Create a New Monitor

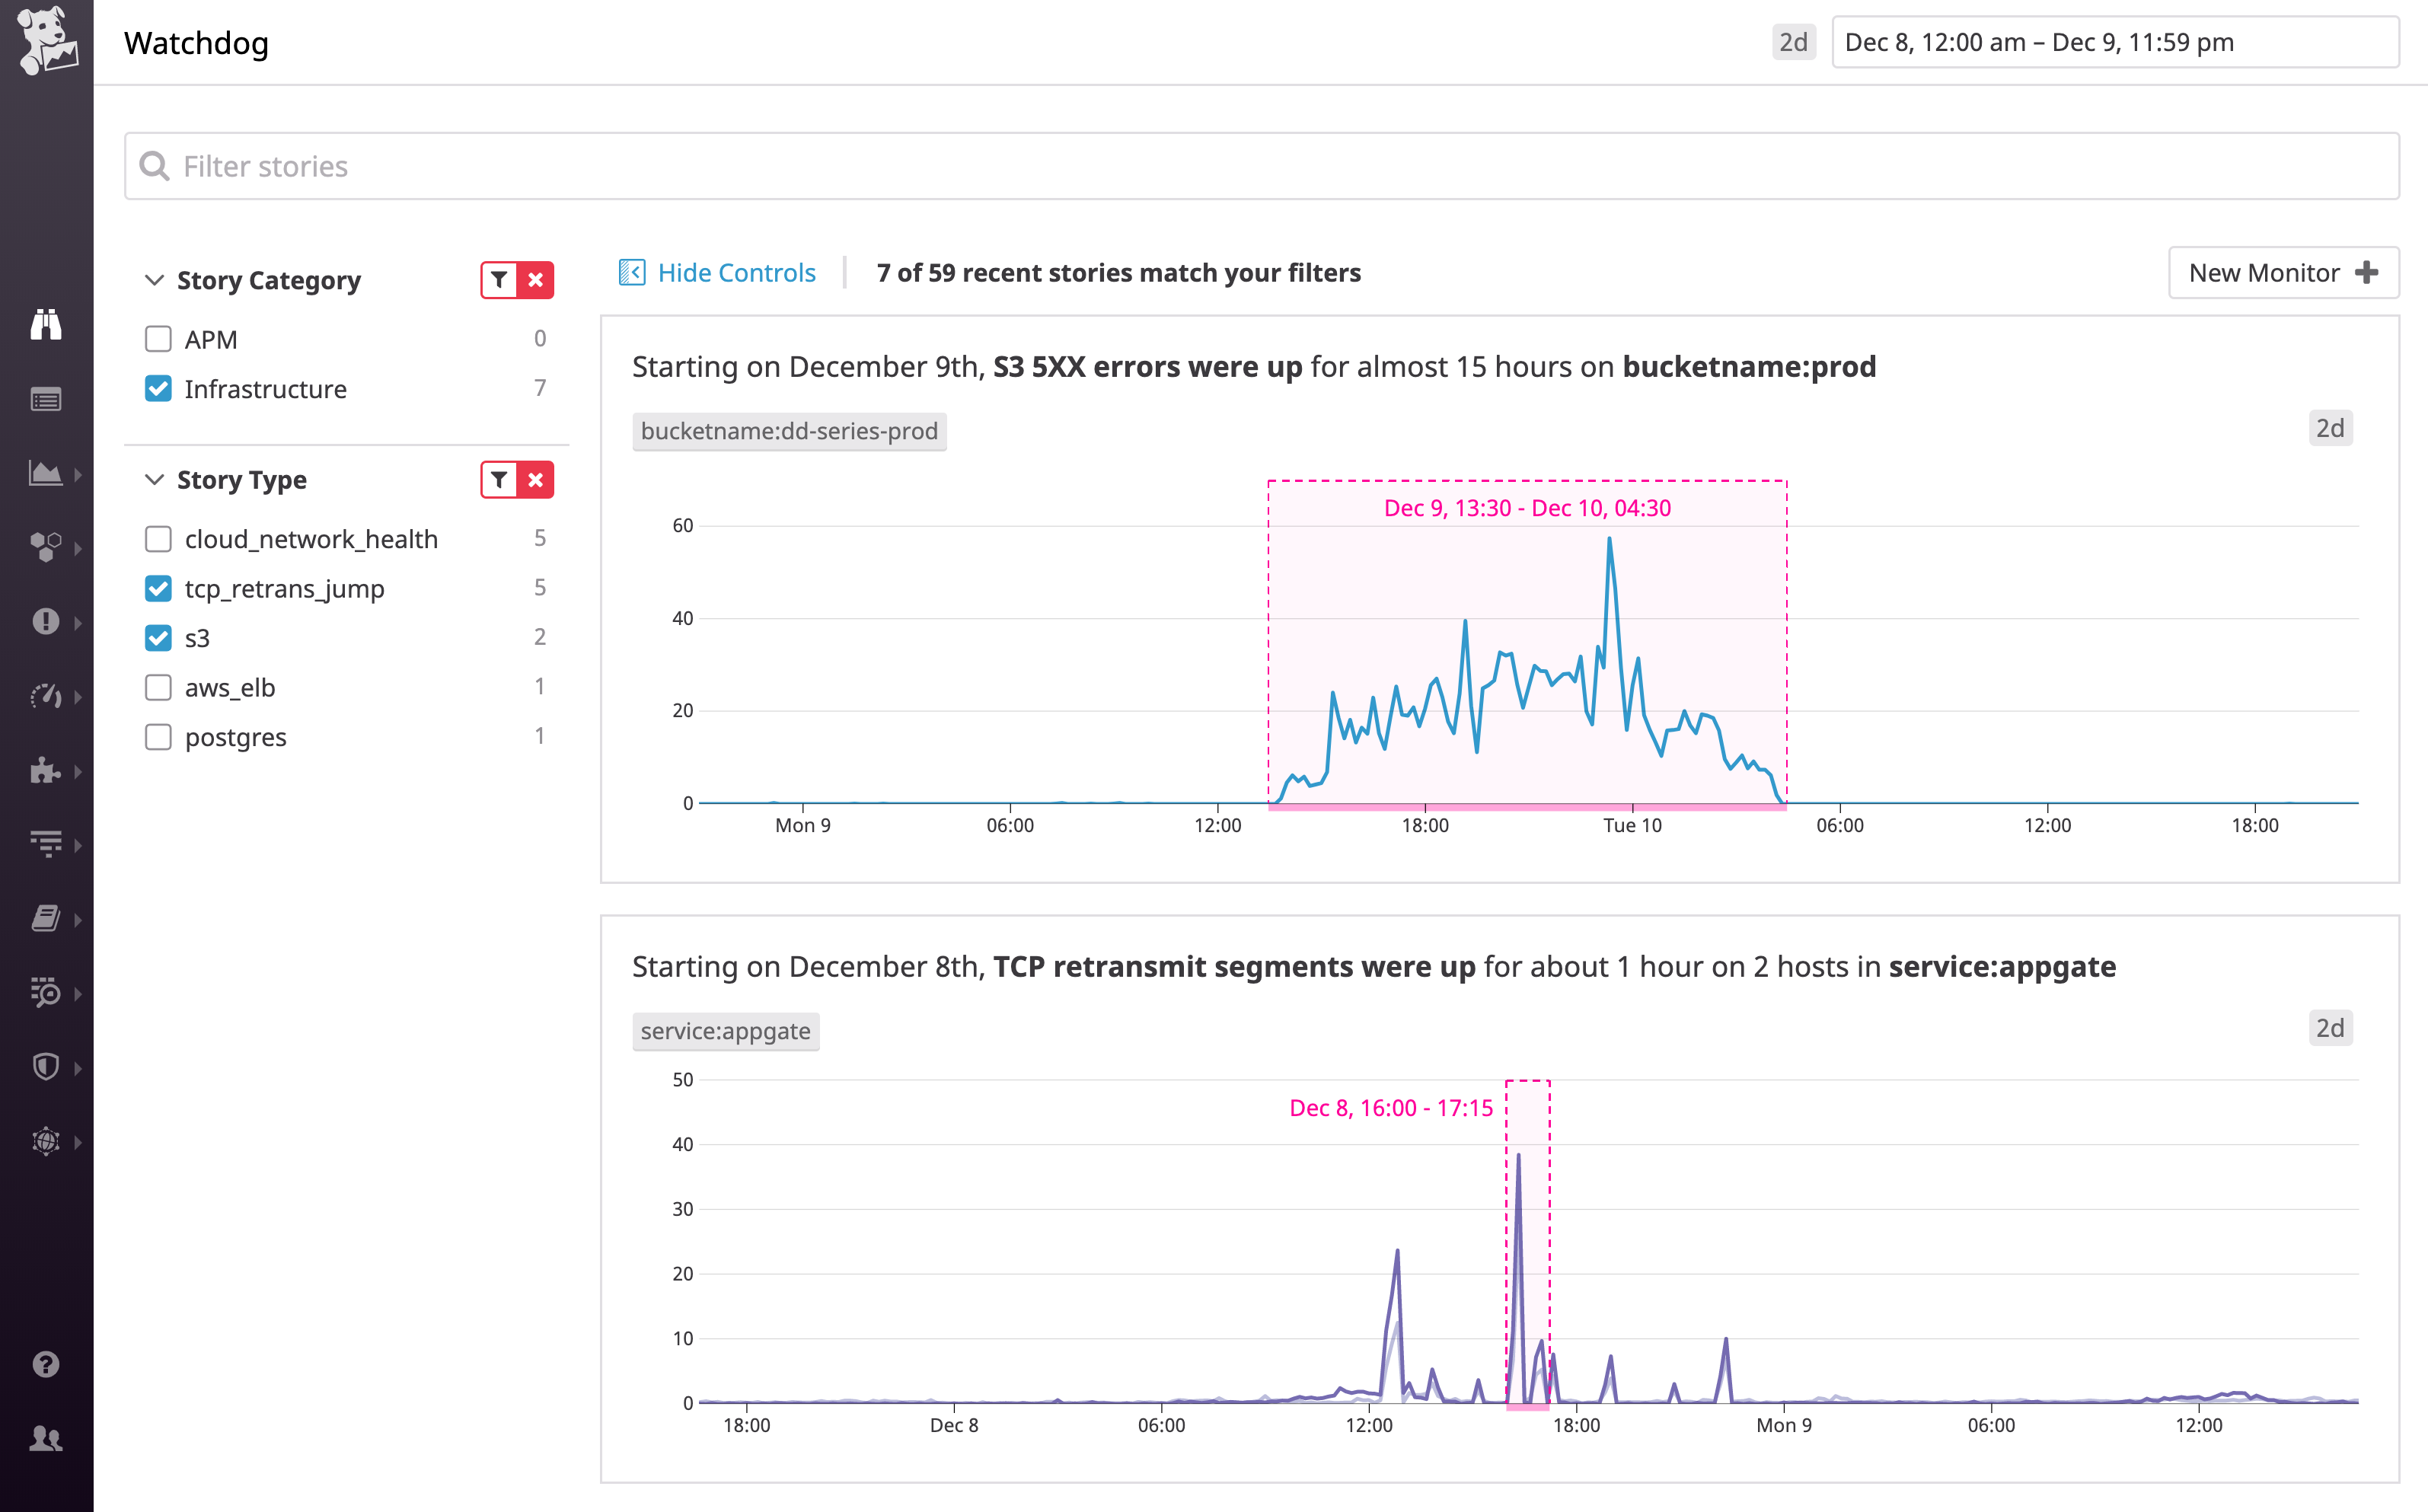(x=2283, y=272)
